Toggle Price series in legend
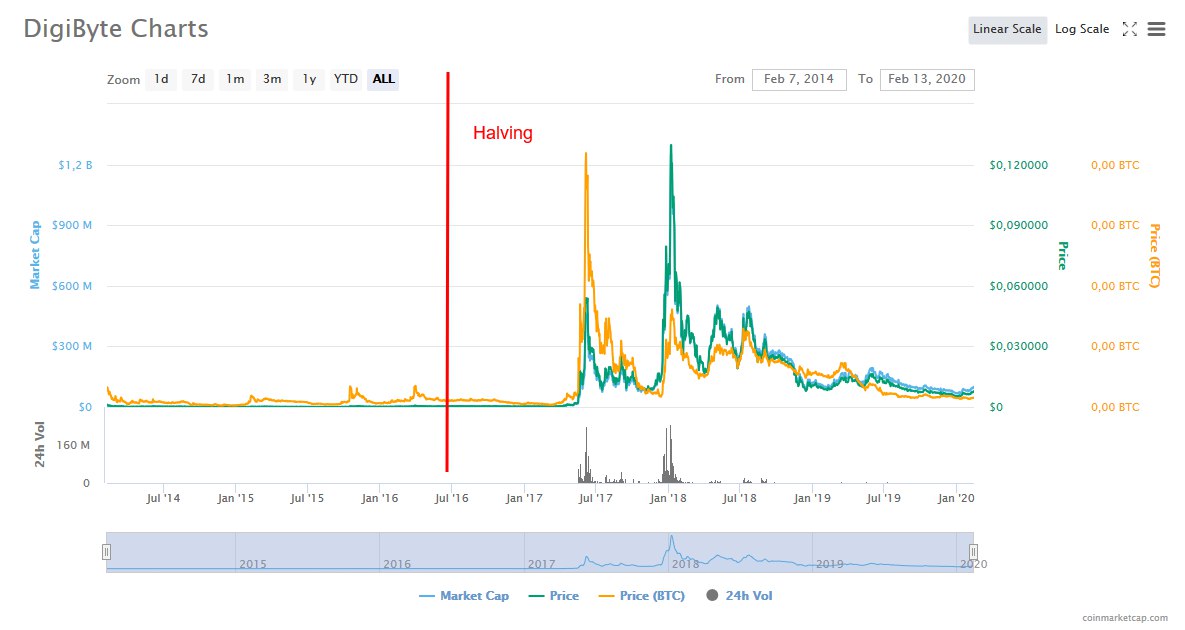This screenshot has height=630, width=1185. coord(554,596)
